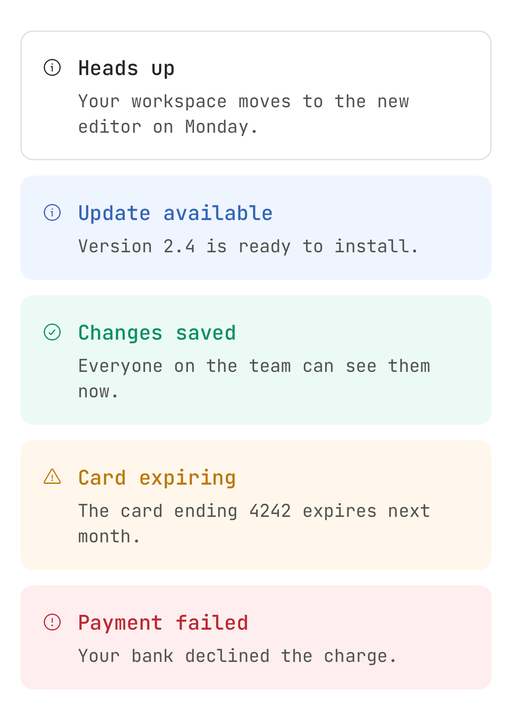This screenshot has width=512, height=720.
Task: Click the Version 2.4 ready to install text
Action: (x=248, y=246)
